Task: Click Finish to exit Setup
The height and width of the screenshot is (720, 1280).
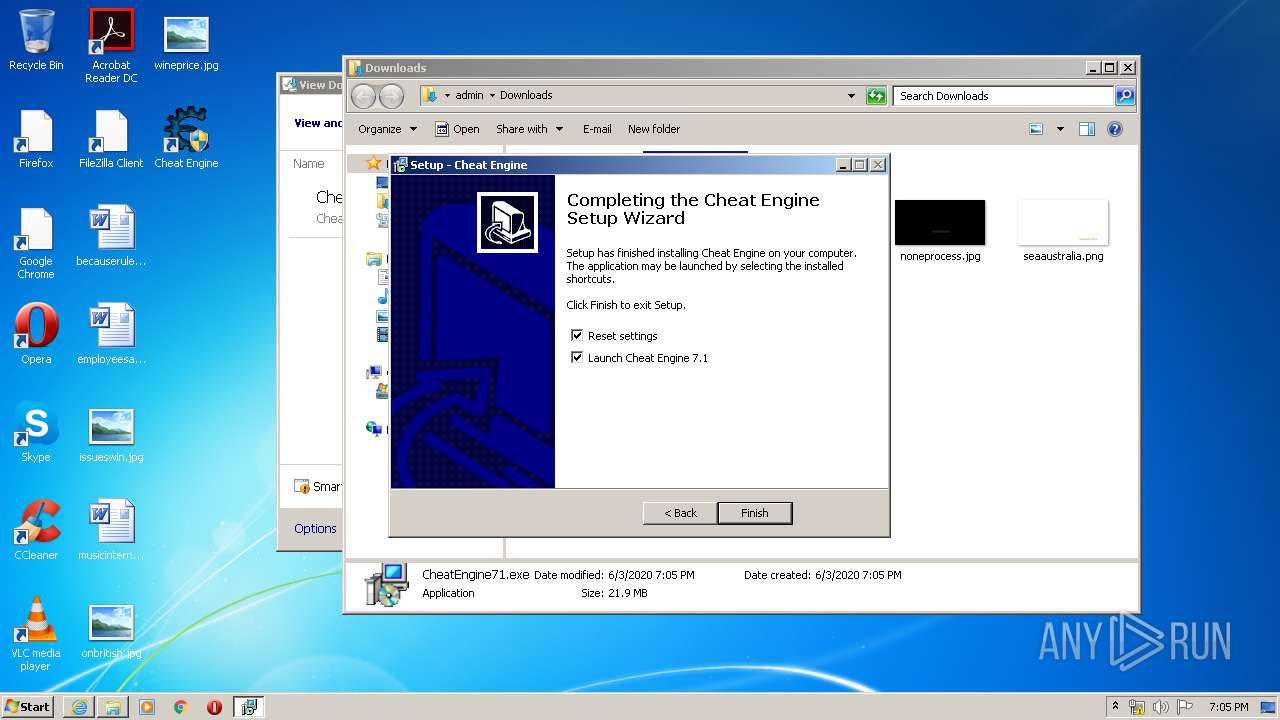Action: (x=755, y=513)
